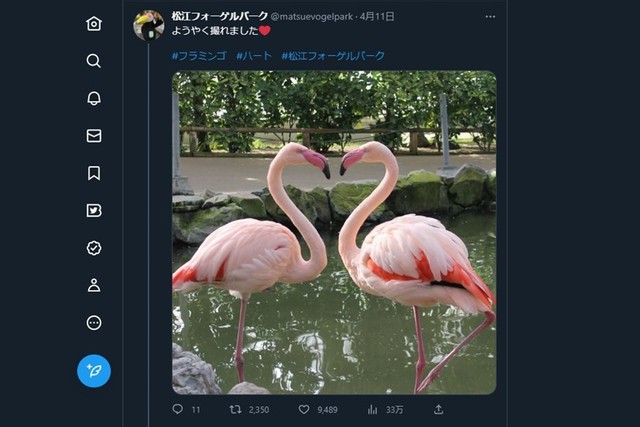
Task: Go to the Home timeline icon
Action: pos(94,23)
